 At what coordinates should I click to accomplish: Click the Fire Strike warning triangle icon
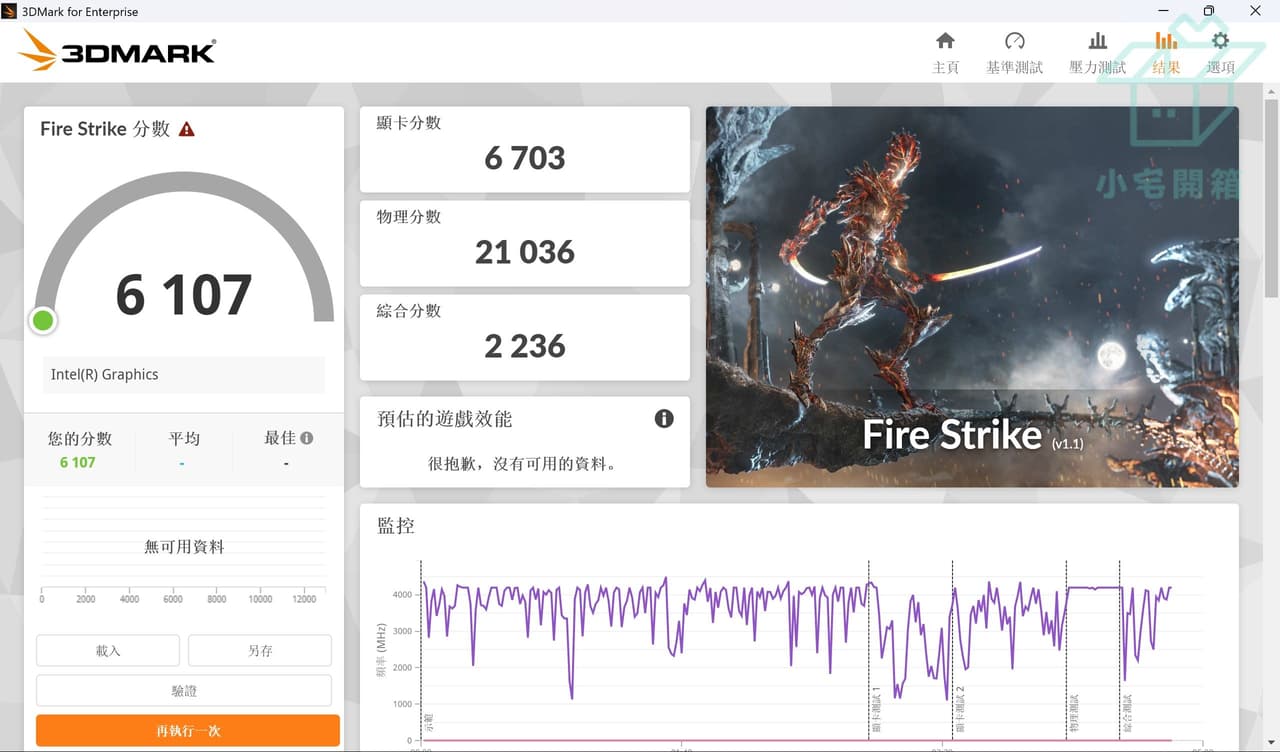tap(187, 129)
